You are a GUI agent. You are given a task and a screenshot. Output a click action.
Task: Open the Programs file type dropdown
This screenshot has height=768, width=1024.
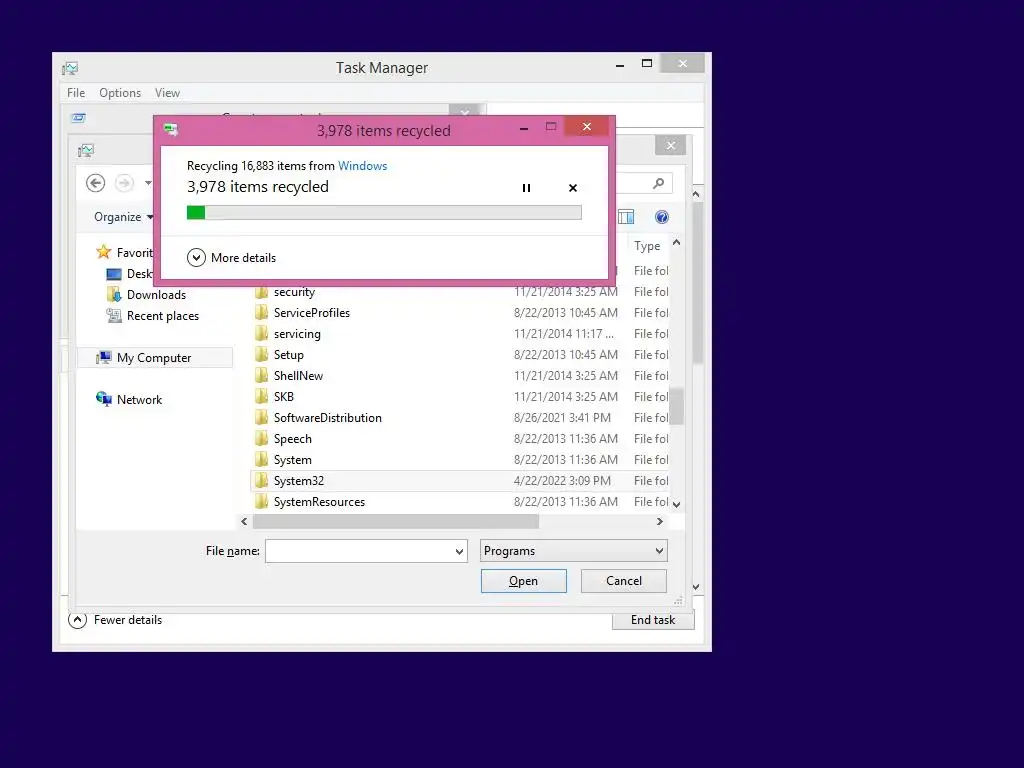point(573,551)
